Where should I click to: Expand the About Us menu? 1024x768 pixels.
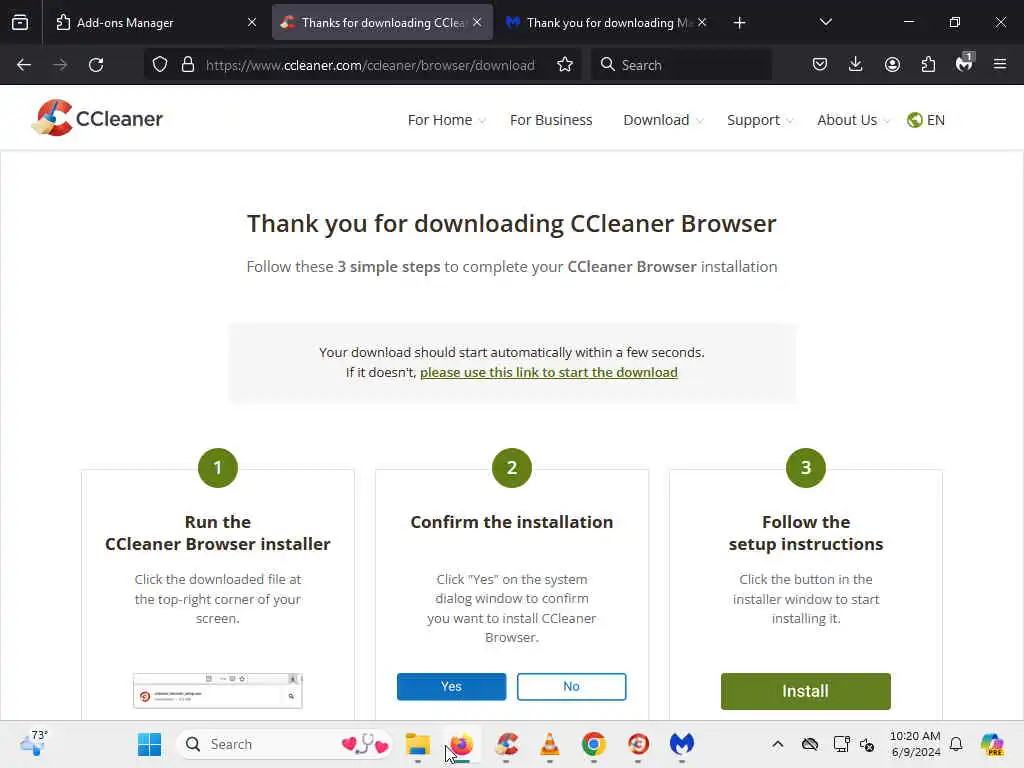(x=854, y=120)
